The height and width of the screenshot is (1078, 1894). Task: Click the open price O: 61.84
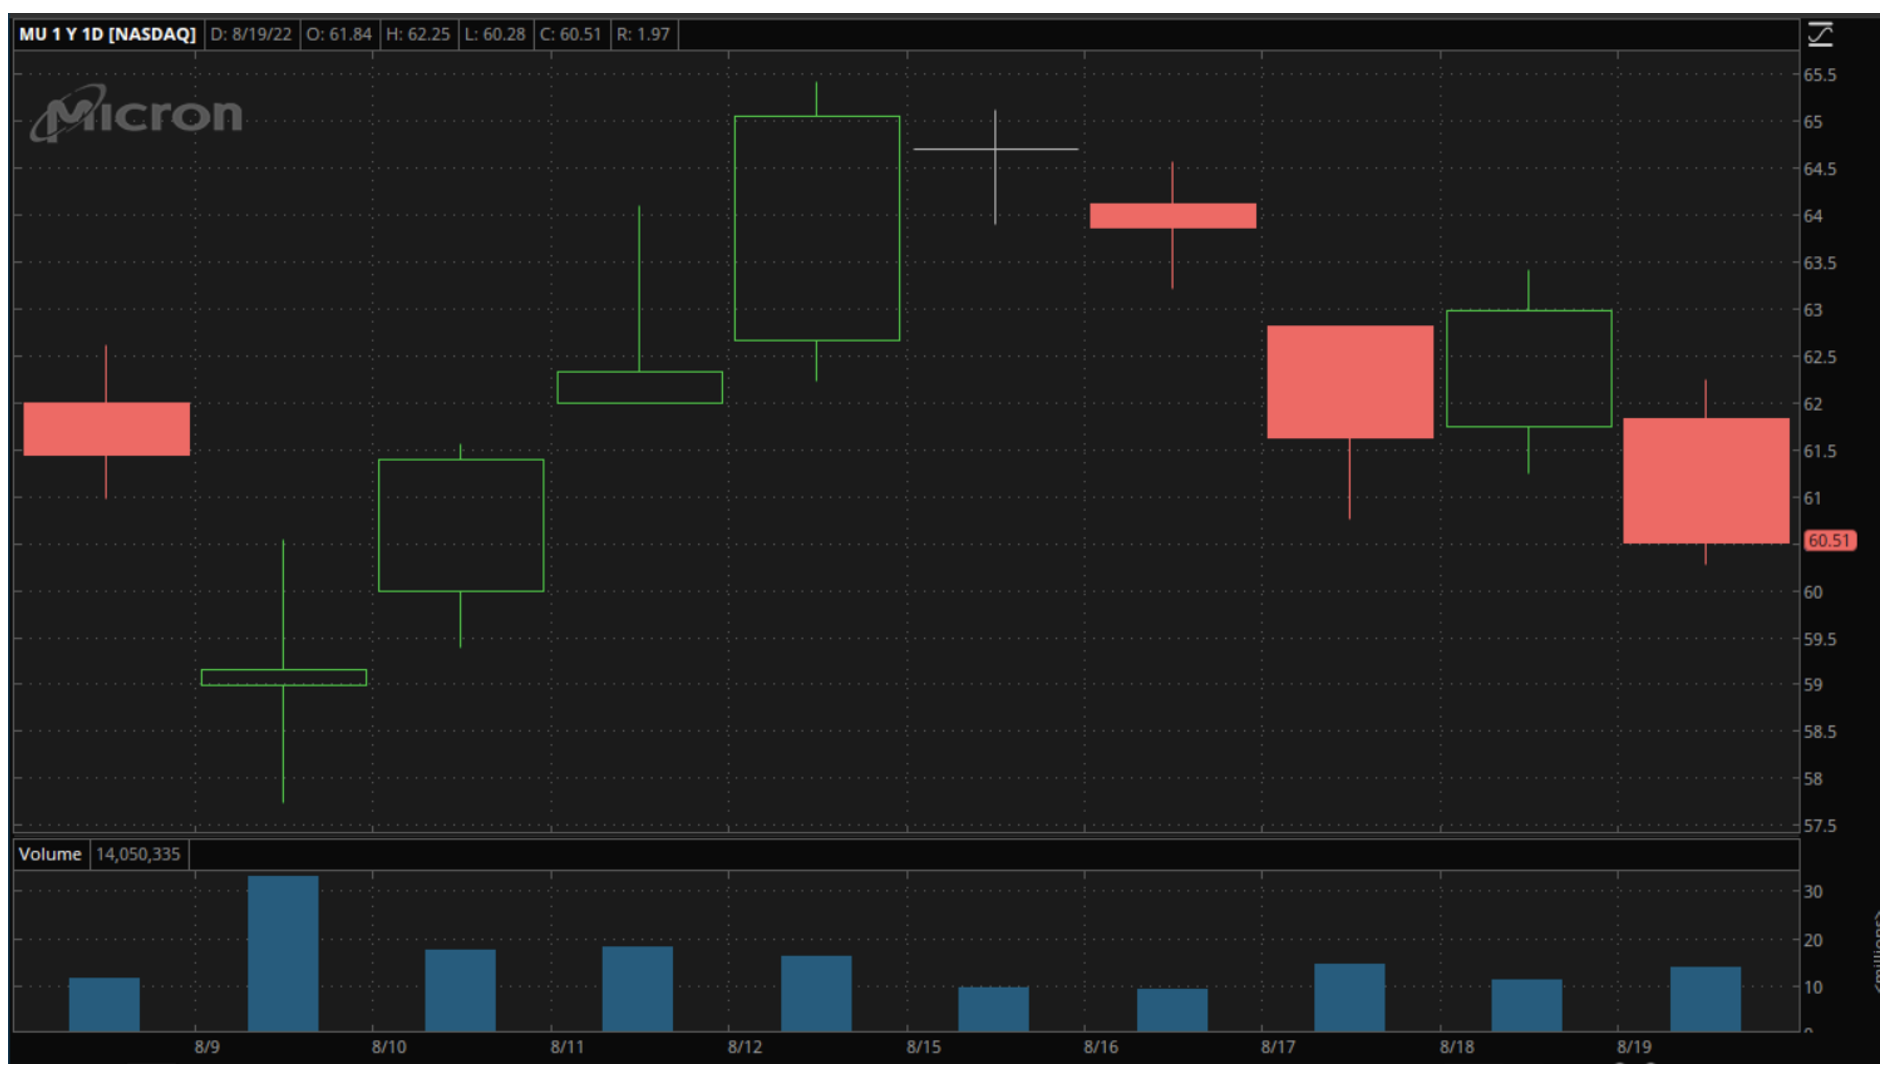339,34
